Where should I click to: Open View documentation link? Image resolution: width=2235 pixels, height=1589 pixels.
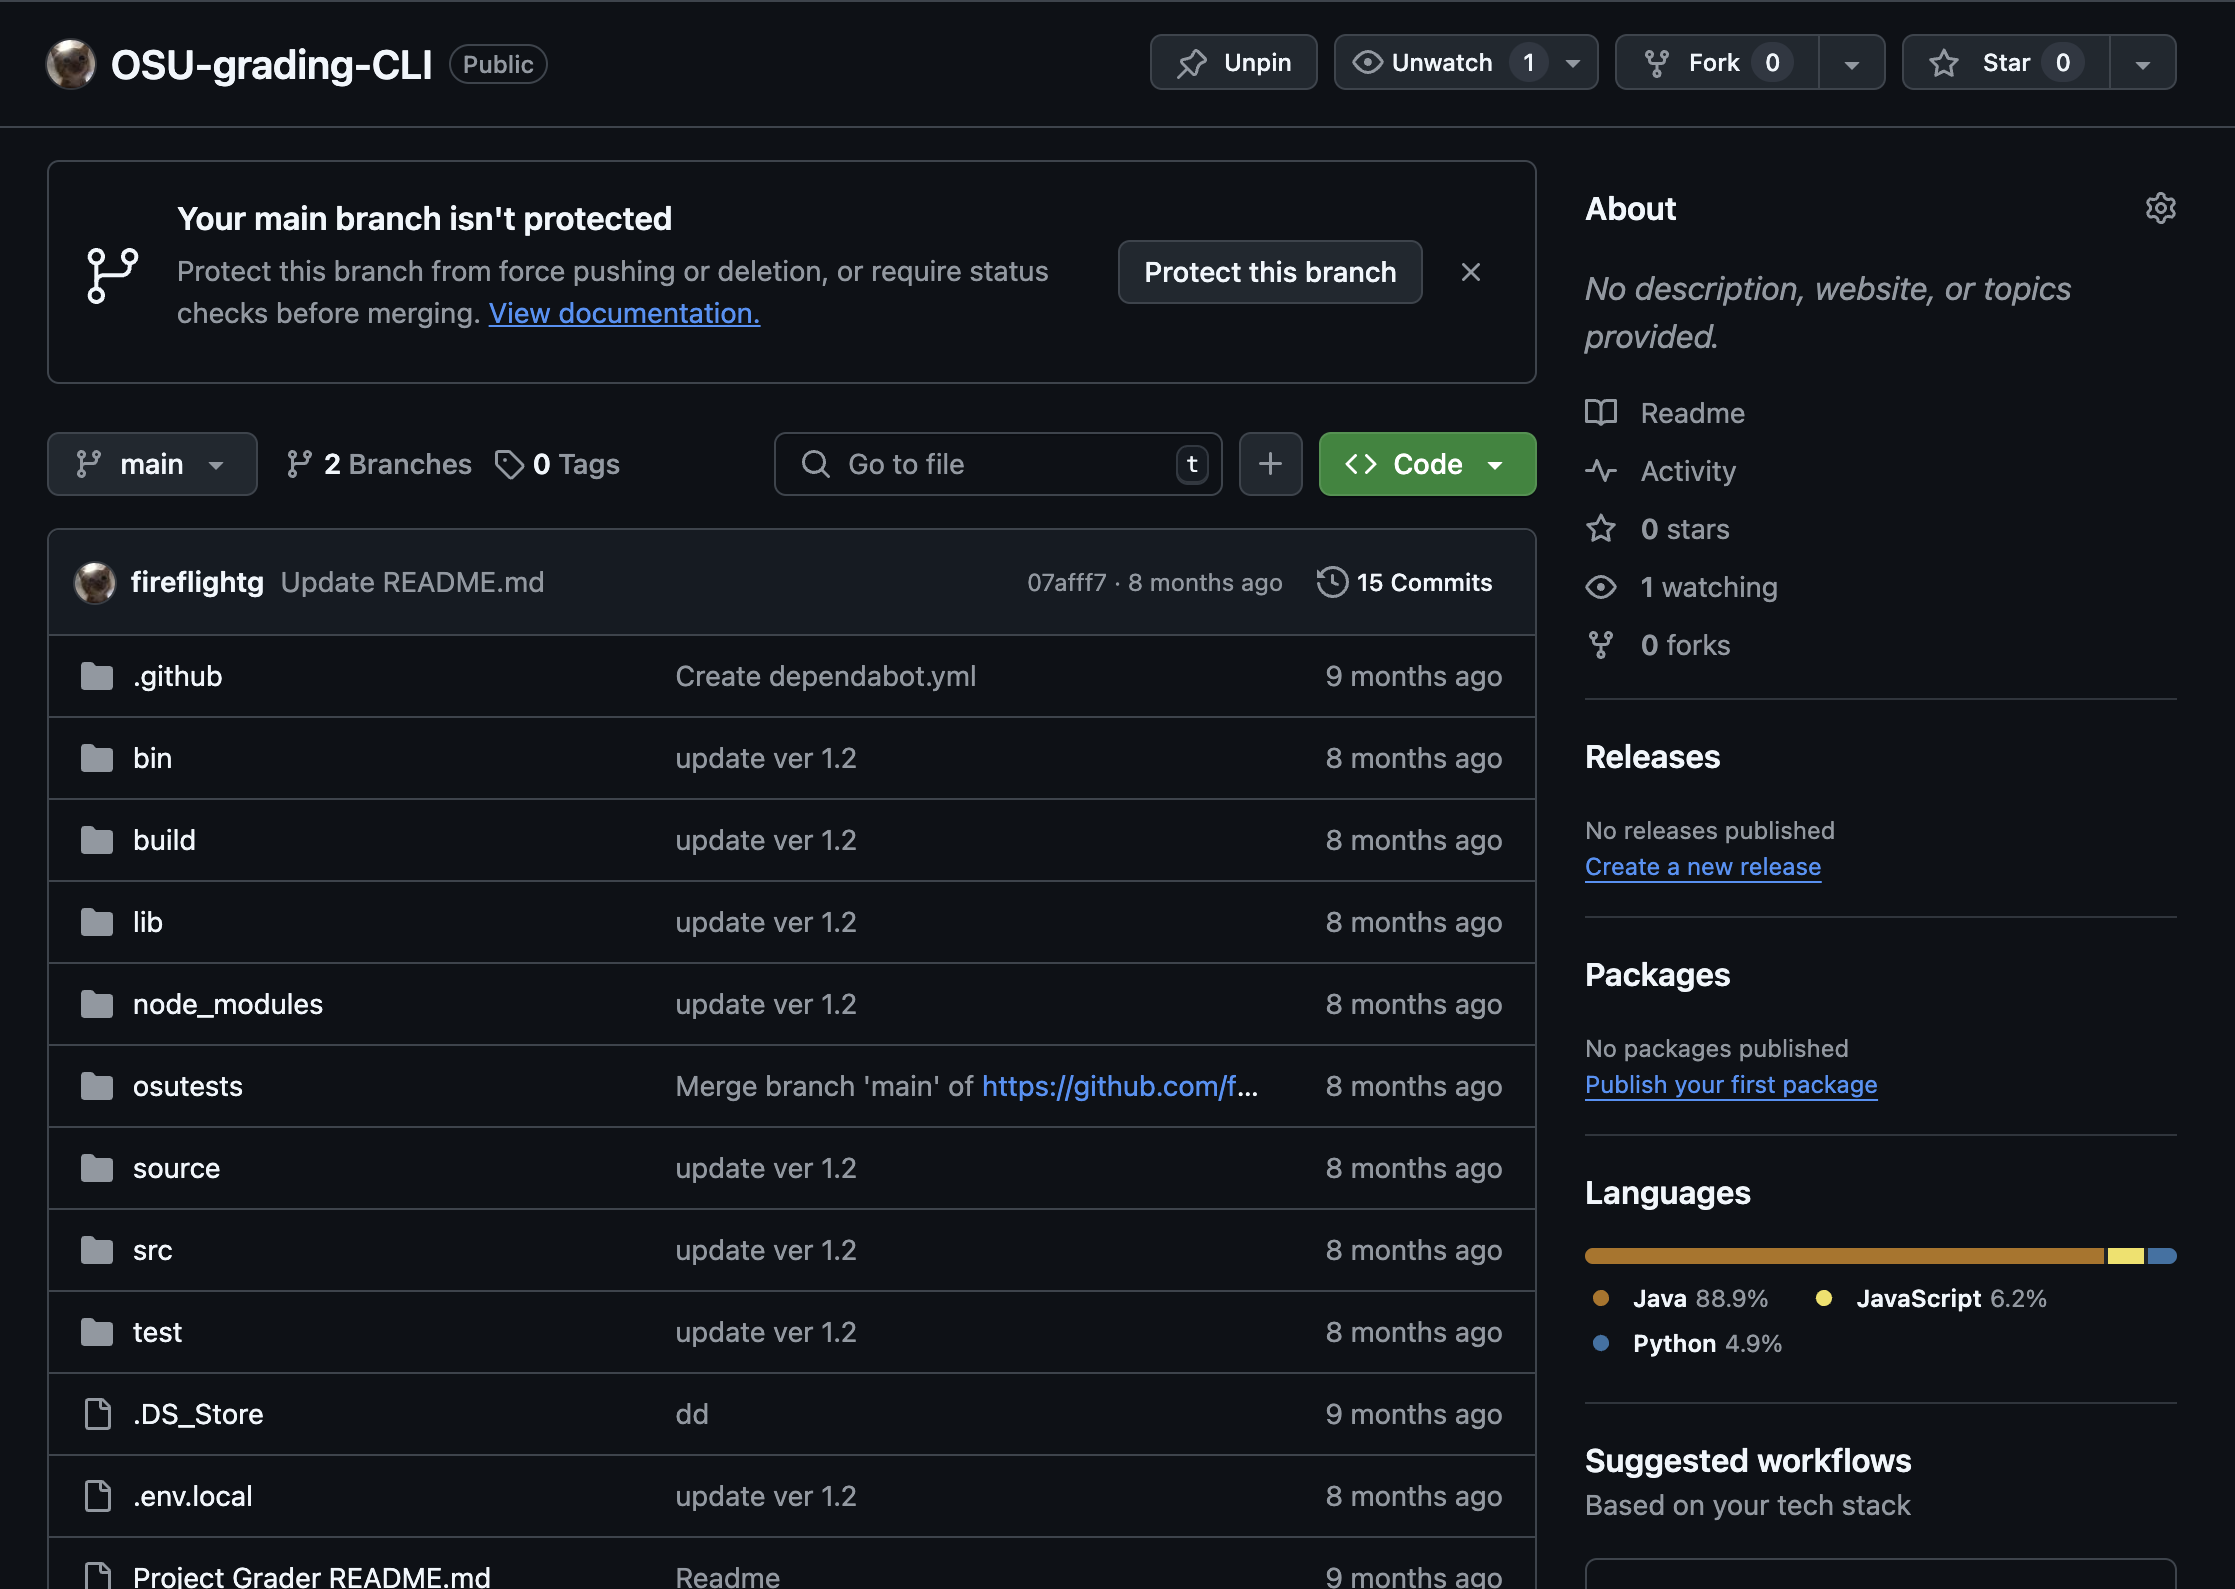[x=624, y=314]
